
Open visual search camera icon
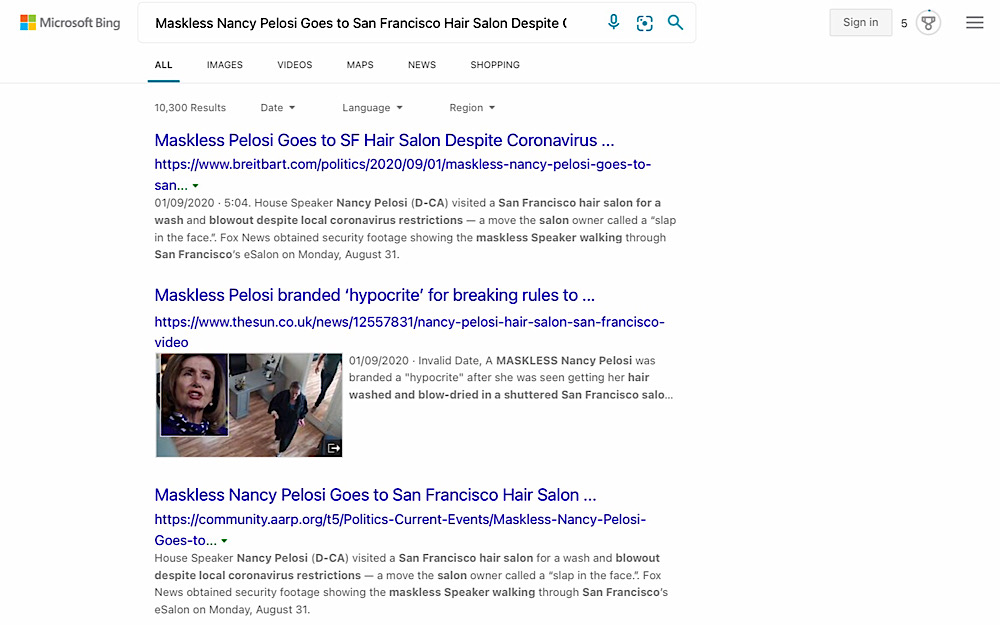tap(645, 23)
